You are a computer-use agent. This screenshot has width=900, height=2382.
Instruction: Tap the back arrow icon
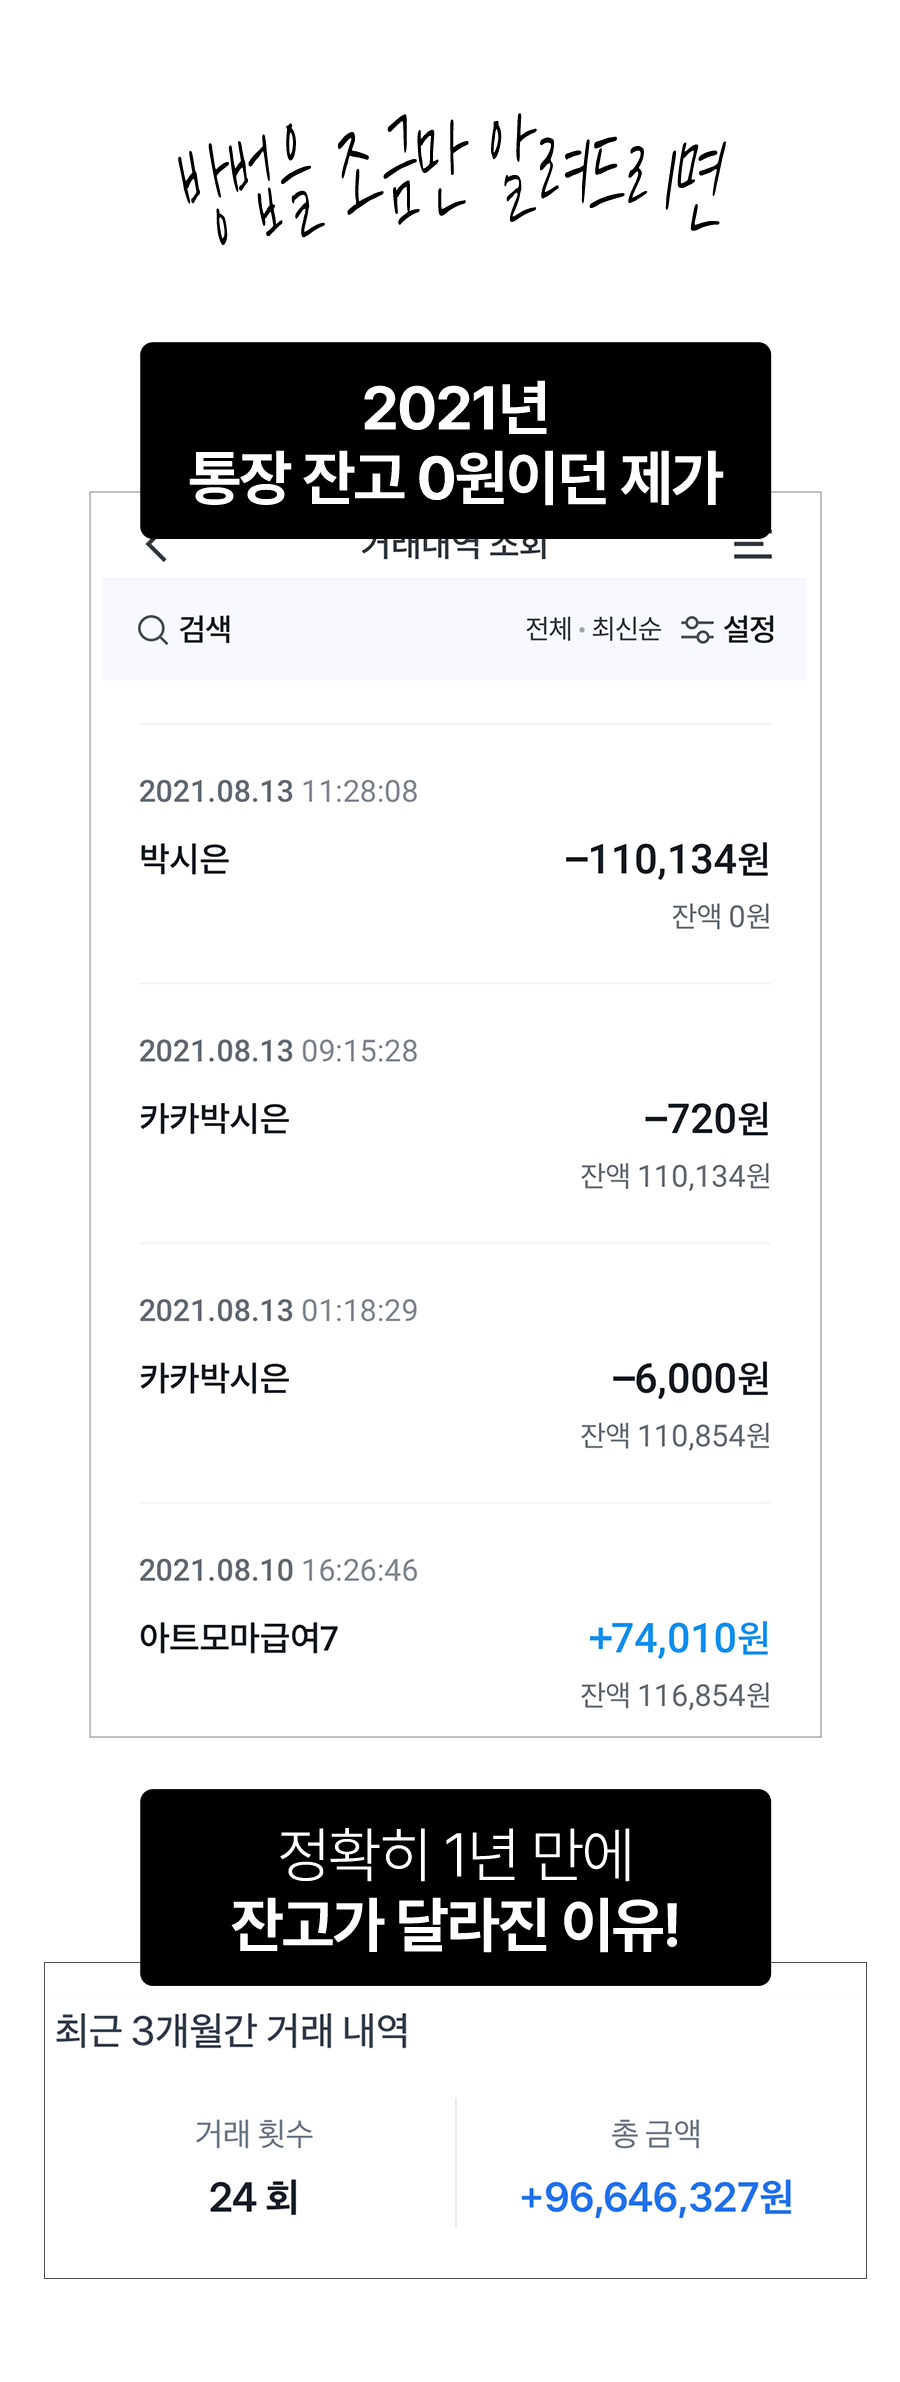[x=156, y=549]
